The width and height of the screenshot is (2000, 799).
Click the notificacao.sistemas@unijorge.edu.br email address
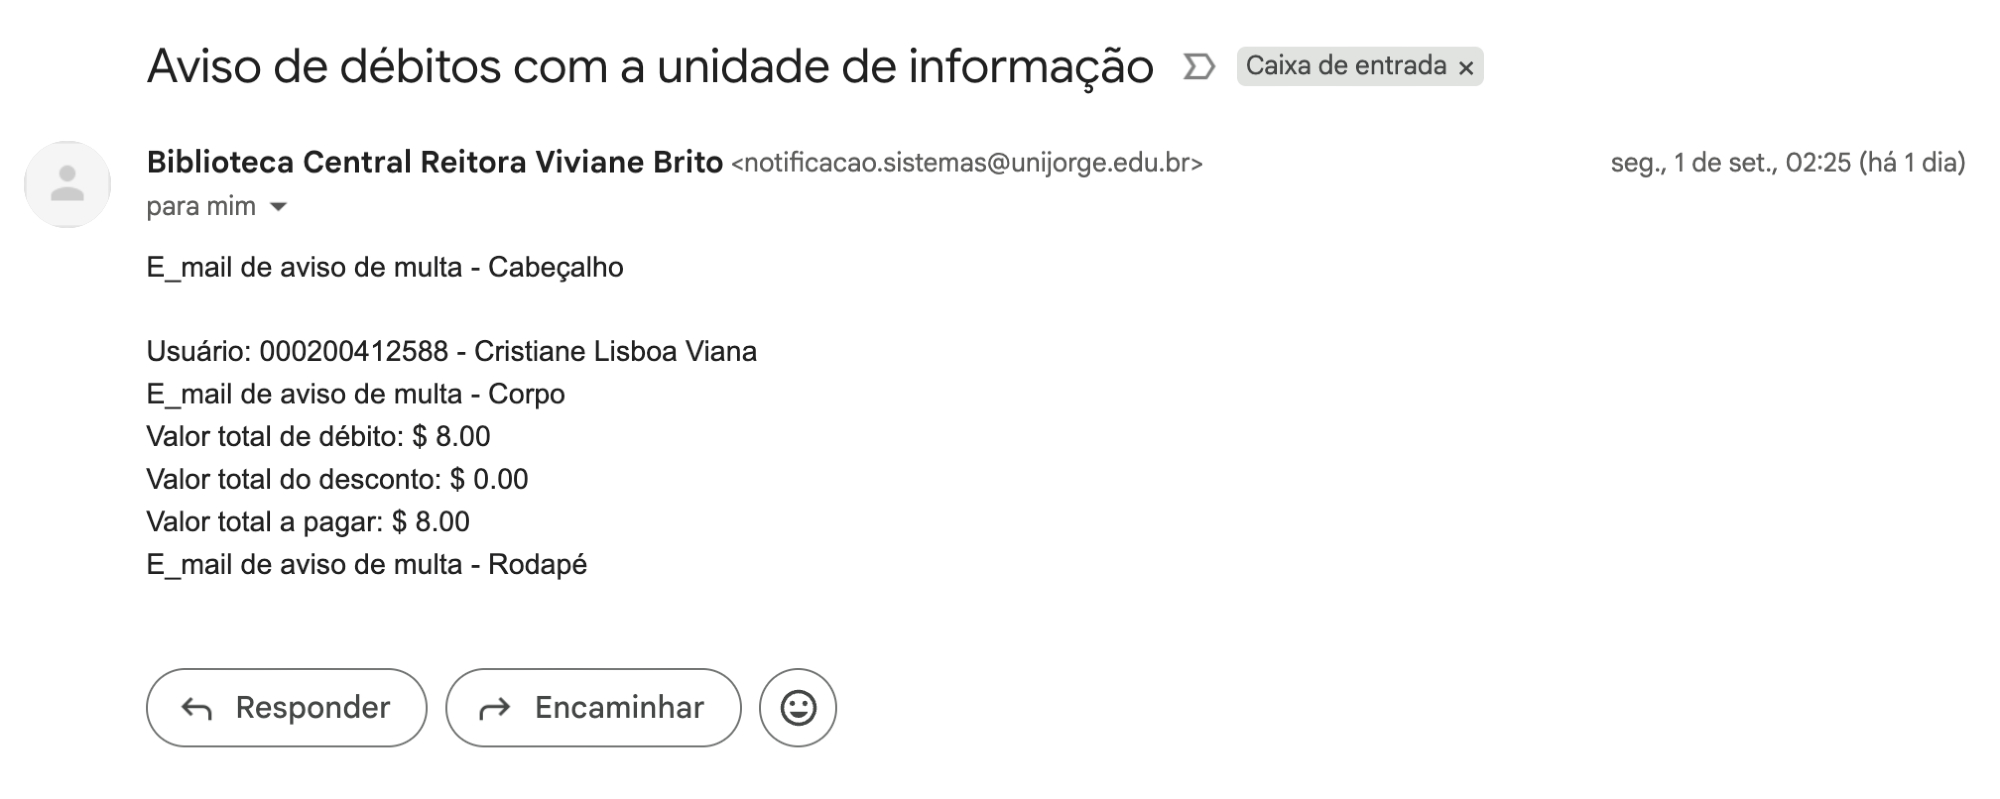pos(966,163)
